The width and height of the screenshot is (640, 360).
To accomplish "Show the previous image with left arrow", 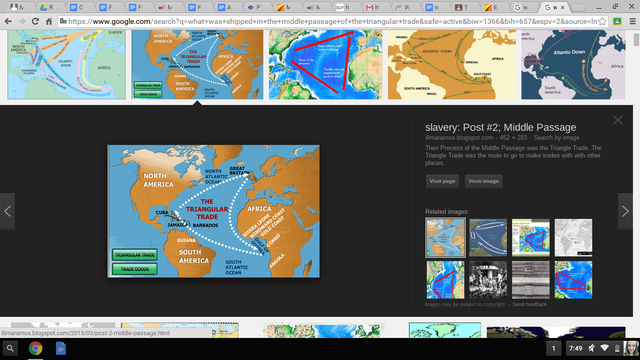I will [7, 211].
